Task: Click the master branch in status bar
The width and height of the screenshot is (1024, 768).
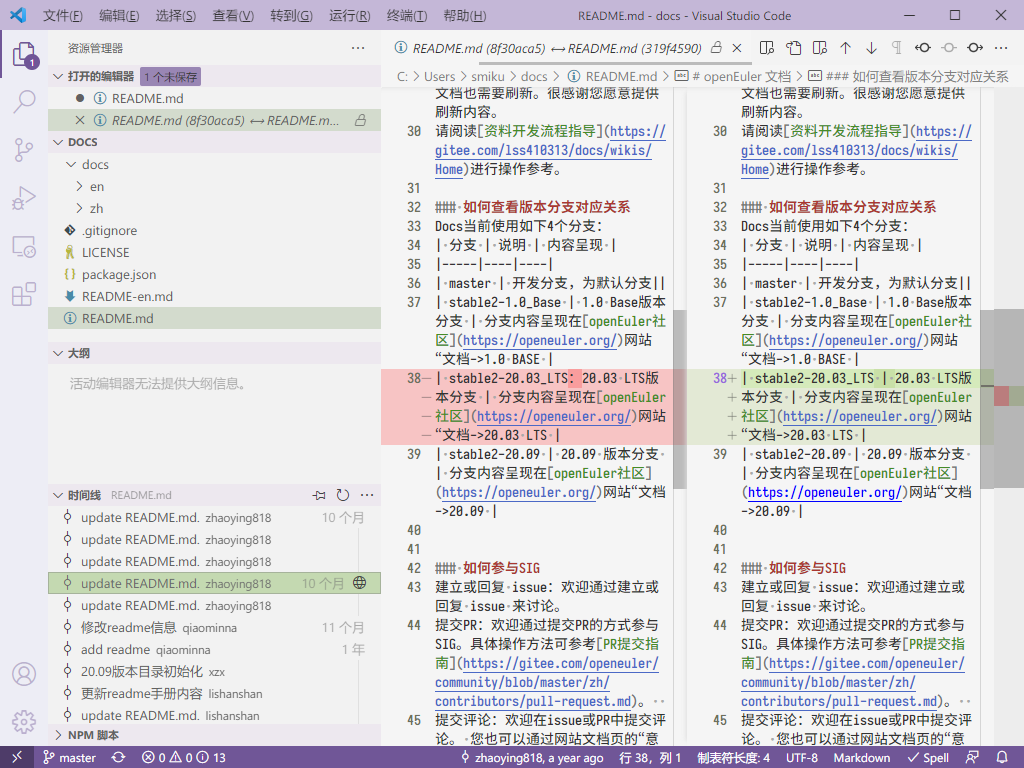Action: tap(70, 758)
